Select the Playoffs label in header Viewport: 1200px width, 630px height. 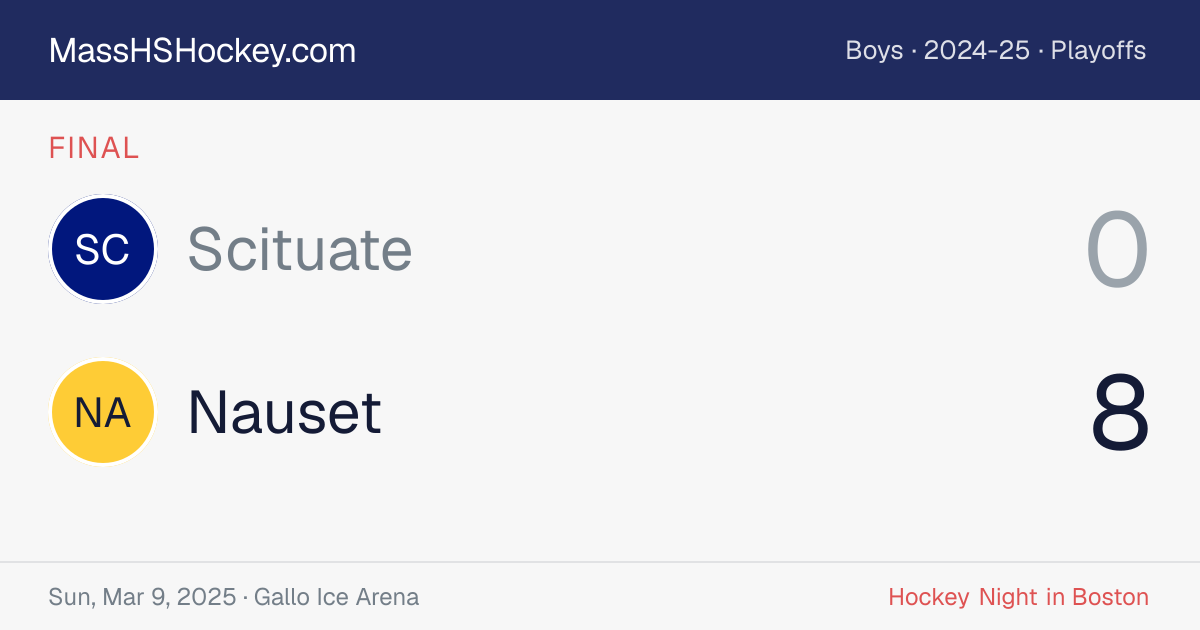tap(1098, 51)
